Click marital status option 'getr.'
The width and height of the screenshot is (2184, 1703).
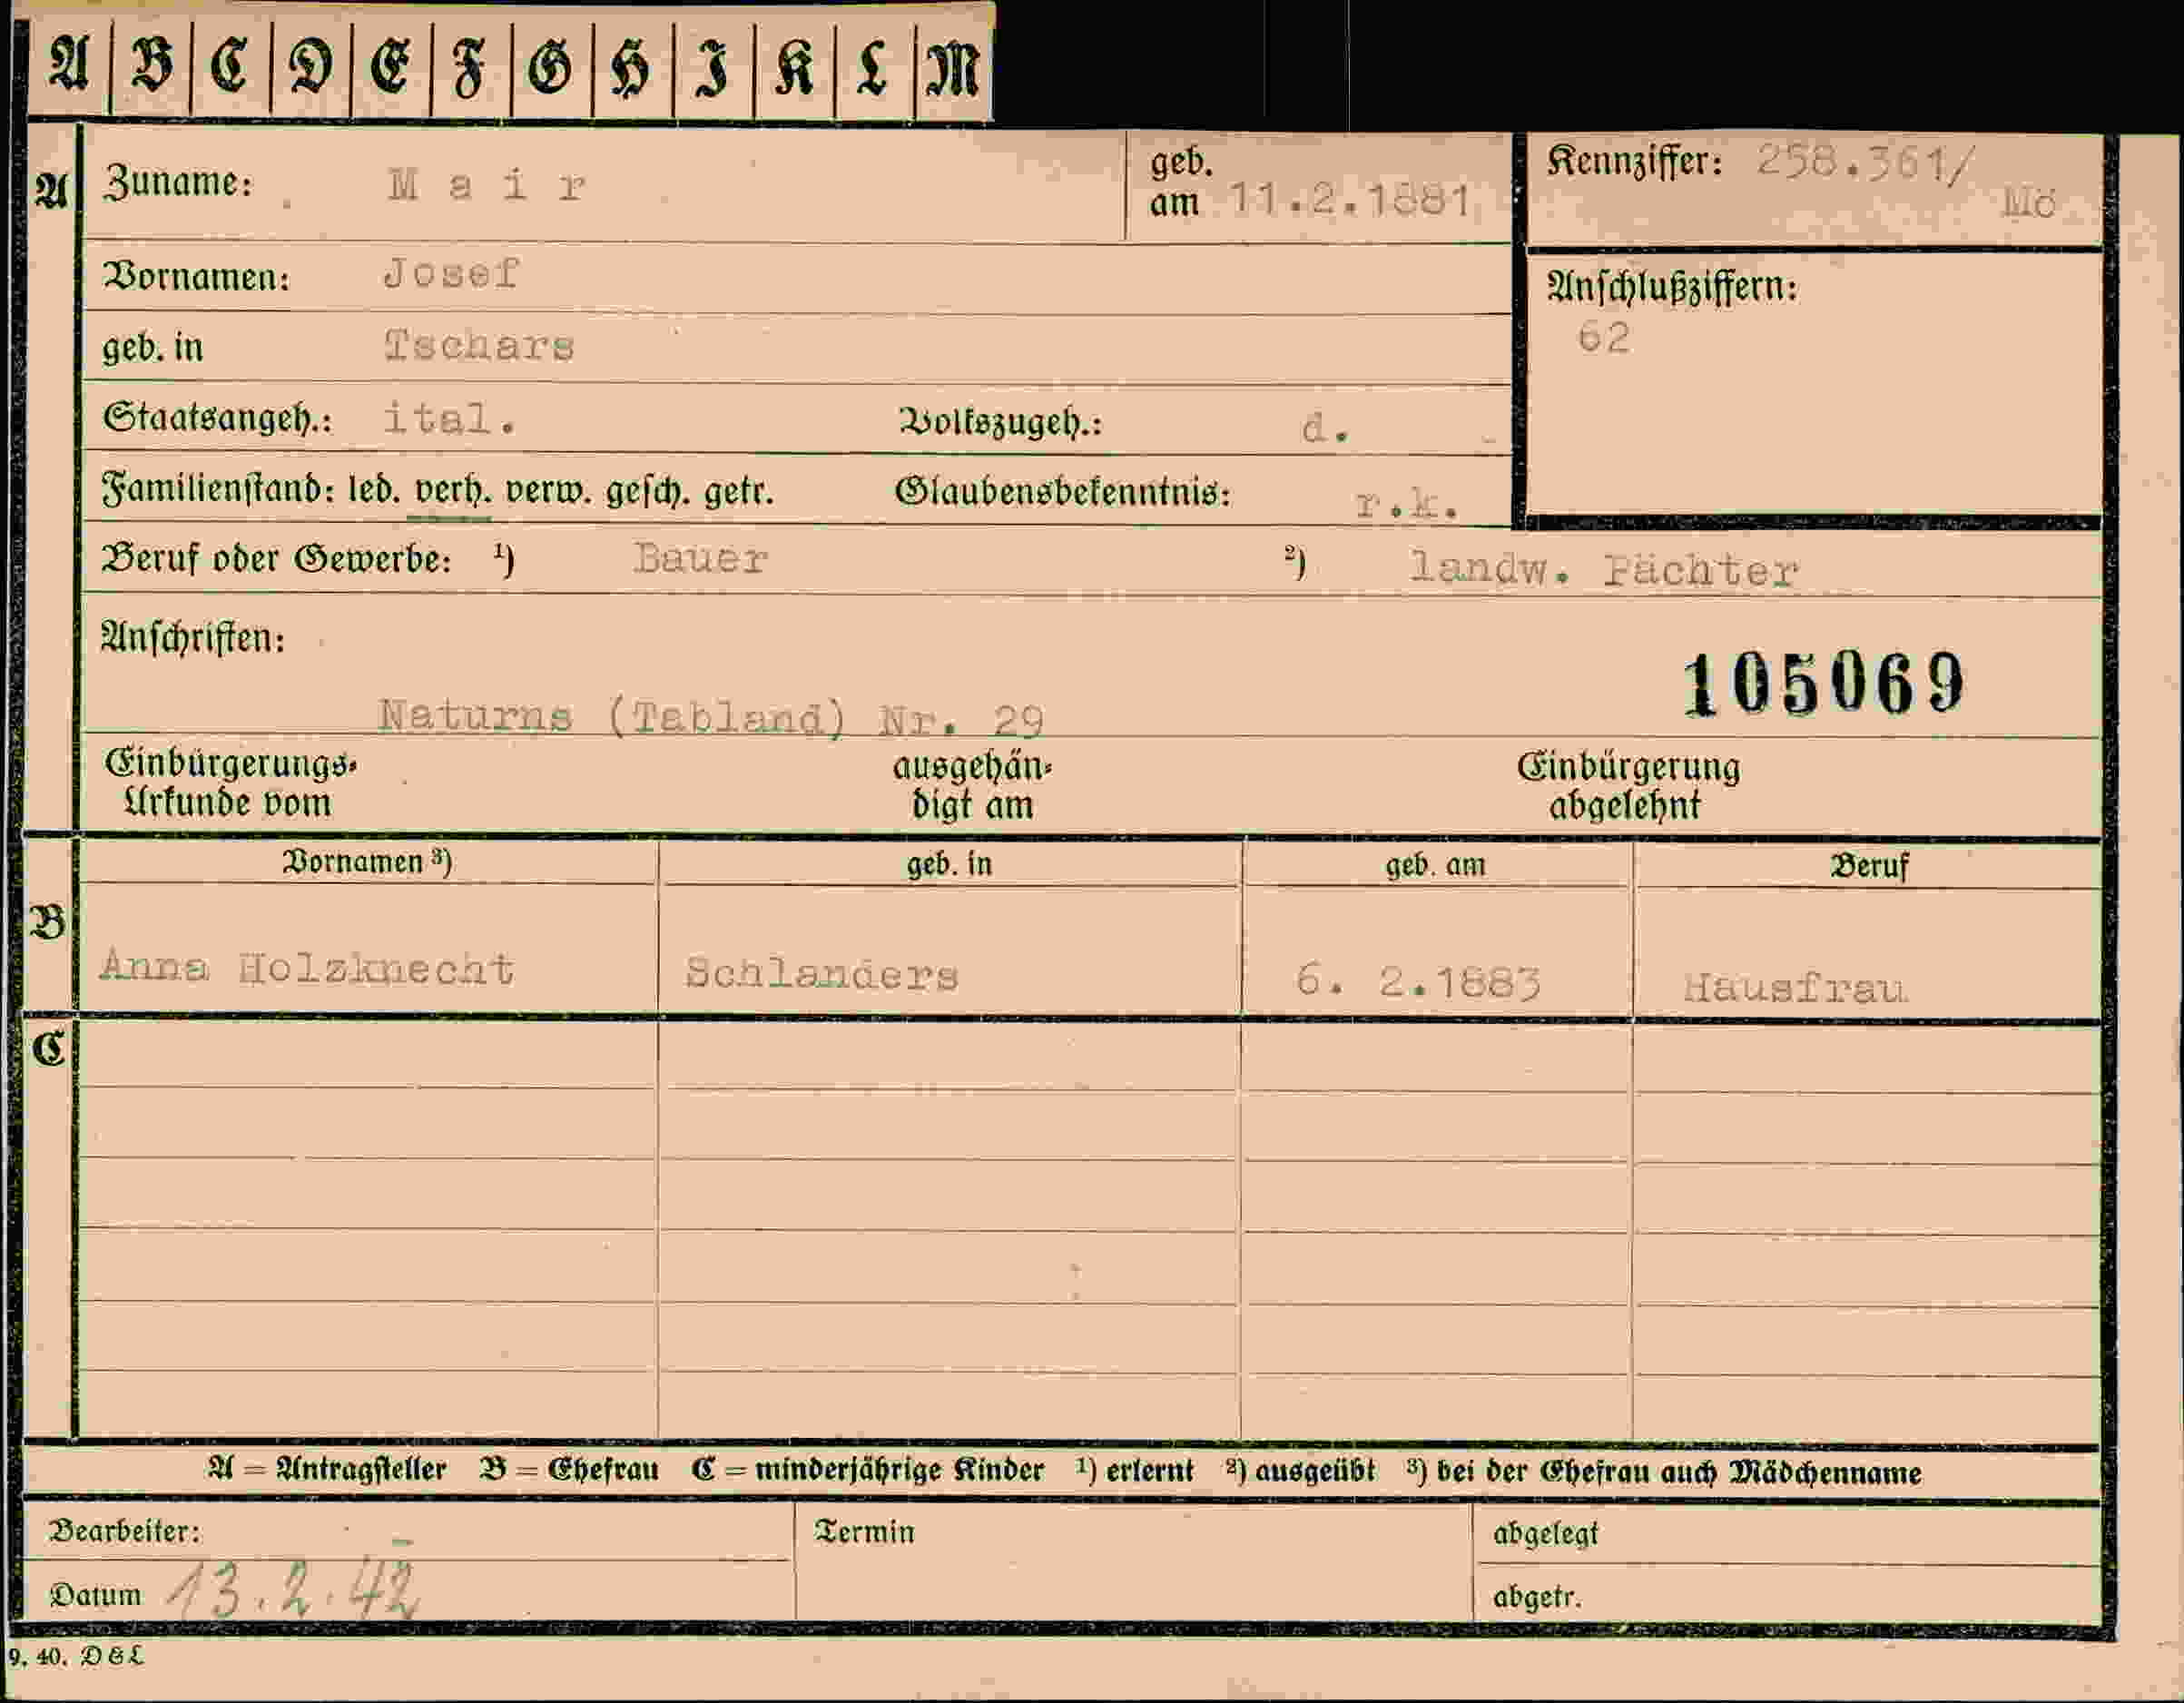(738, 492)
